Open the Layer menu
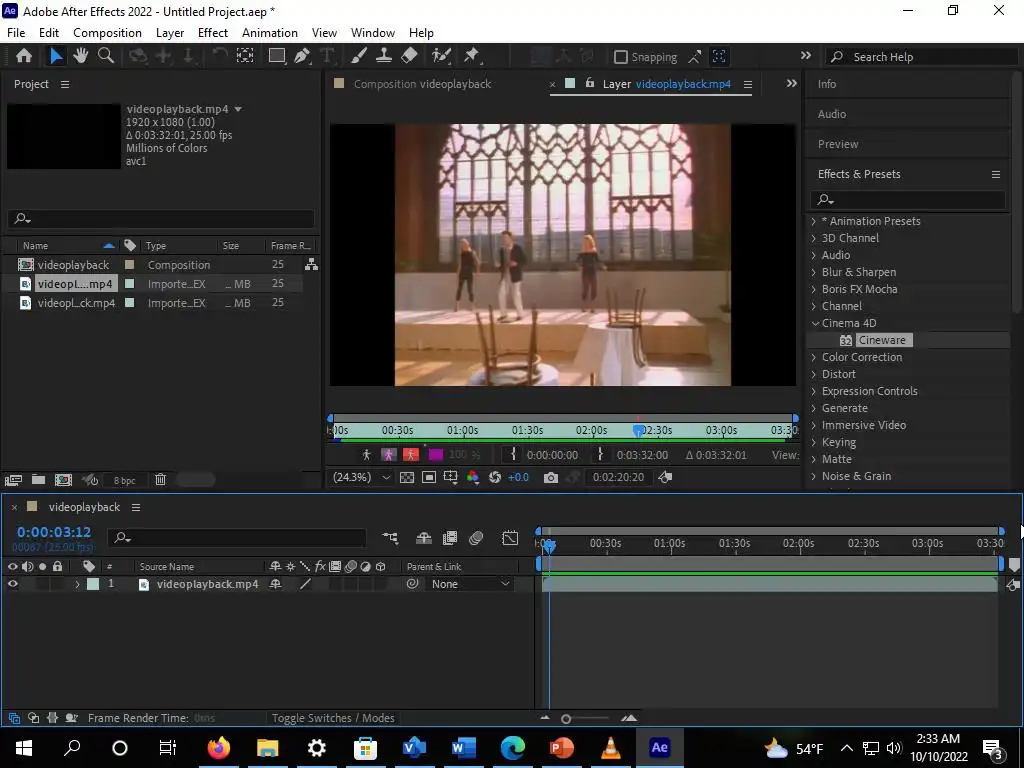The image size is (1024, 768). (170, 33)
